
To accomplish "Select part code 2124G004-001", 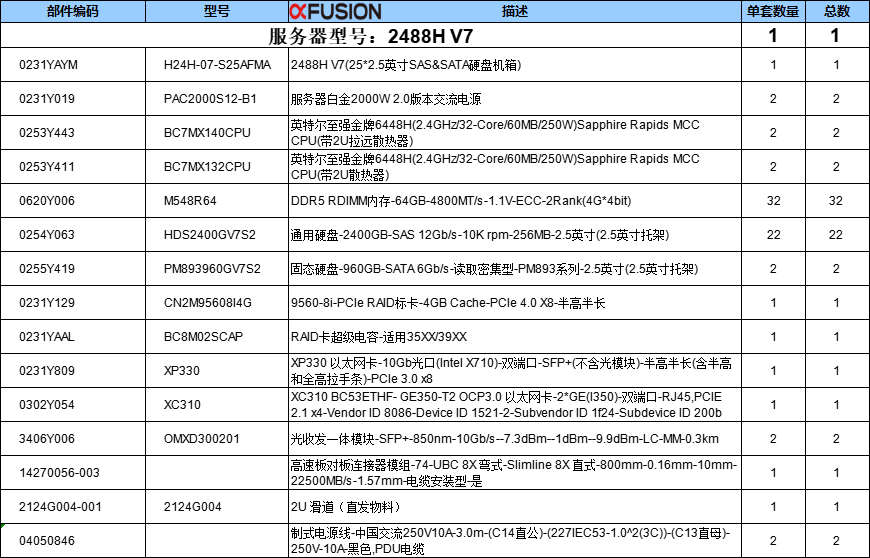I will pos(60,506).
